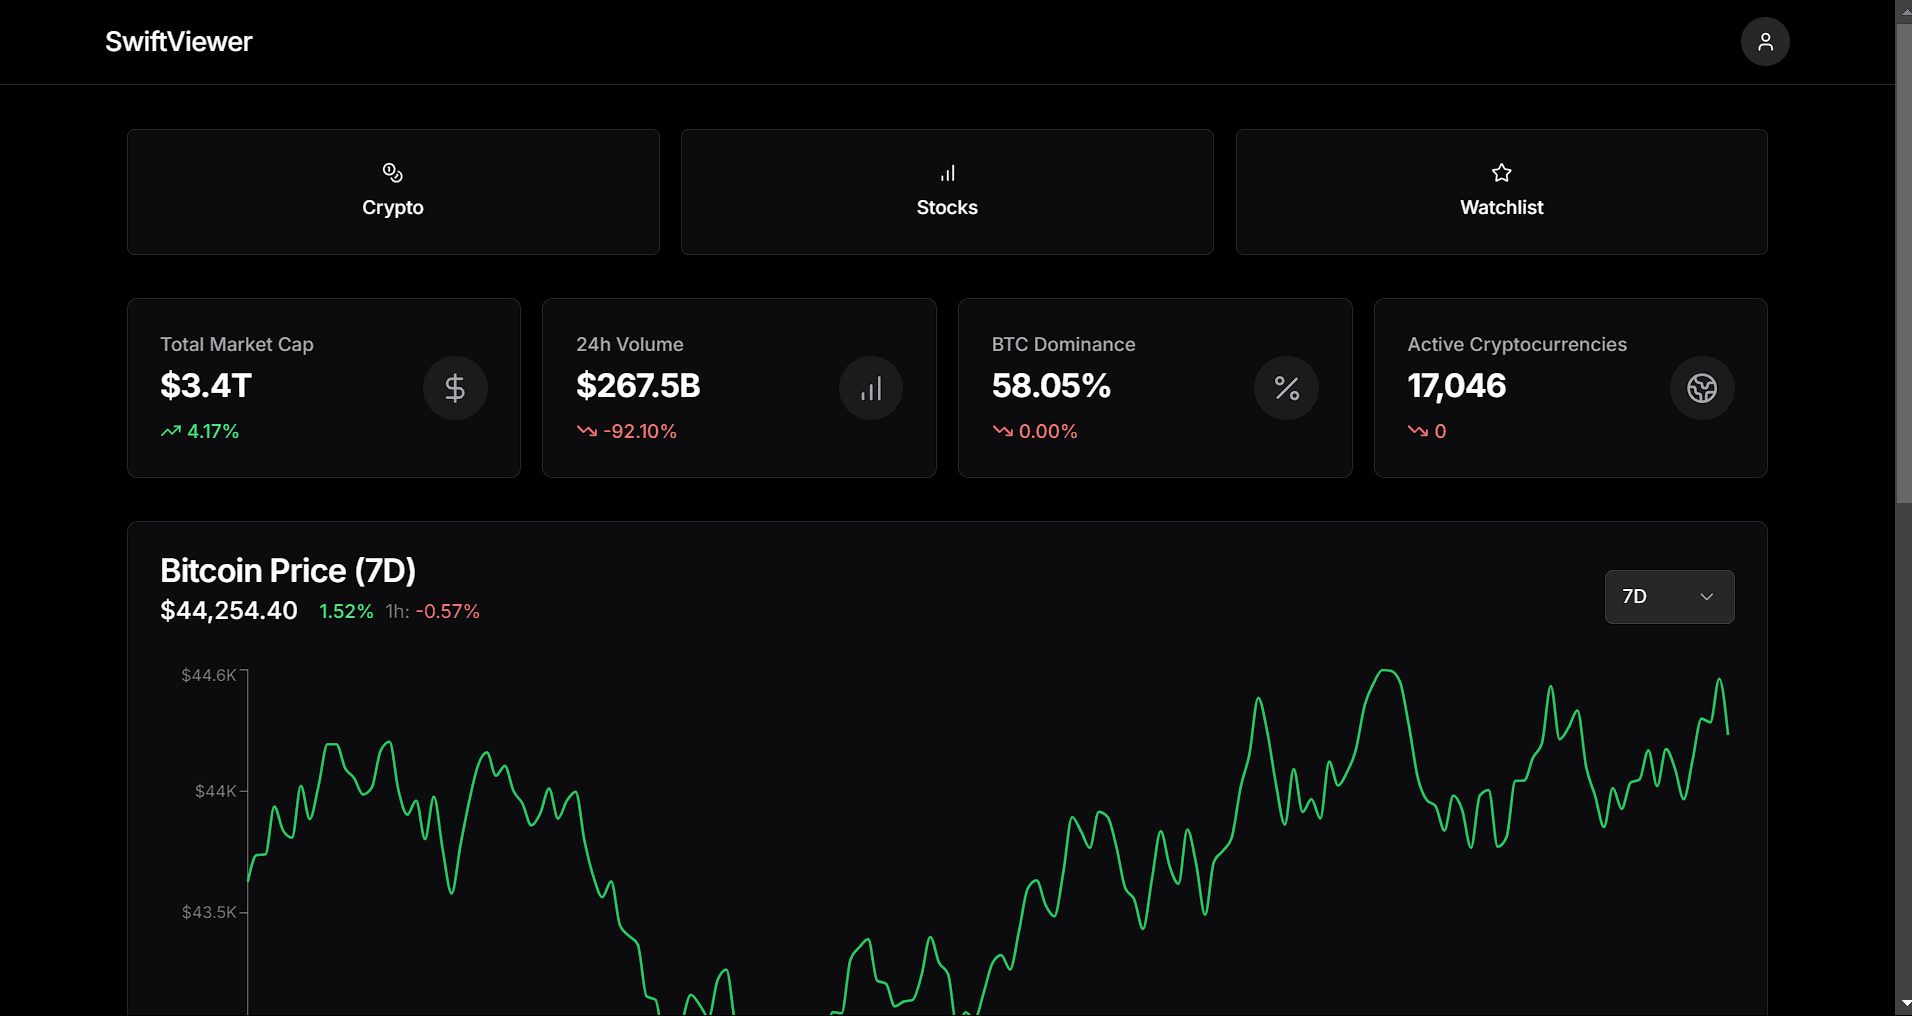Viewport: 1912px width, 1016px height.
Task: Click the Total Market Cap label
Action: point(237,344)
